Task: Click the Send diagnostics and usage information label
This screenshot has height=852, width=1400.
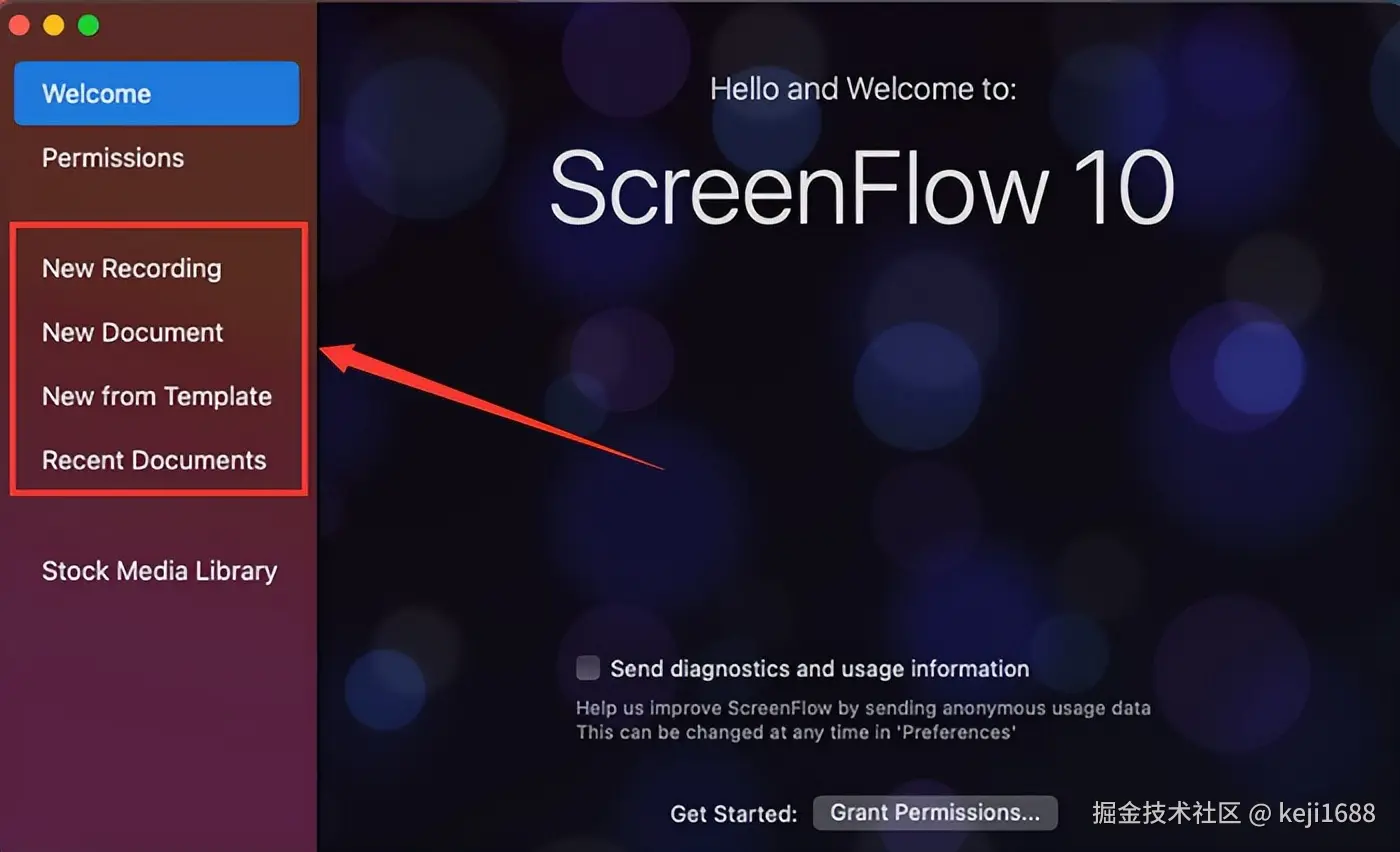Action: (x=820, y=669)
